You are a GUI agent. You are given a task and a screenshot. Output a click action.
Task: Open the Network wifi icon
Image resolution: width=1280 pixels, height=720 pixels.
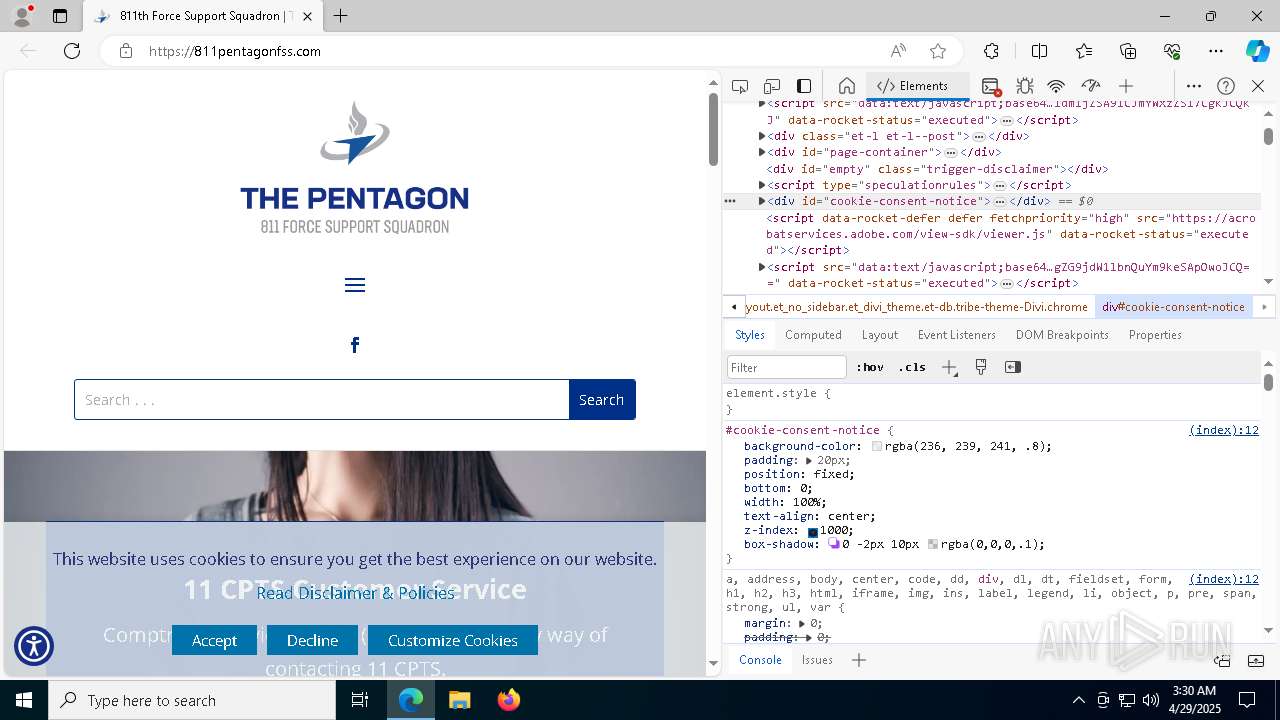(1057, 86)
